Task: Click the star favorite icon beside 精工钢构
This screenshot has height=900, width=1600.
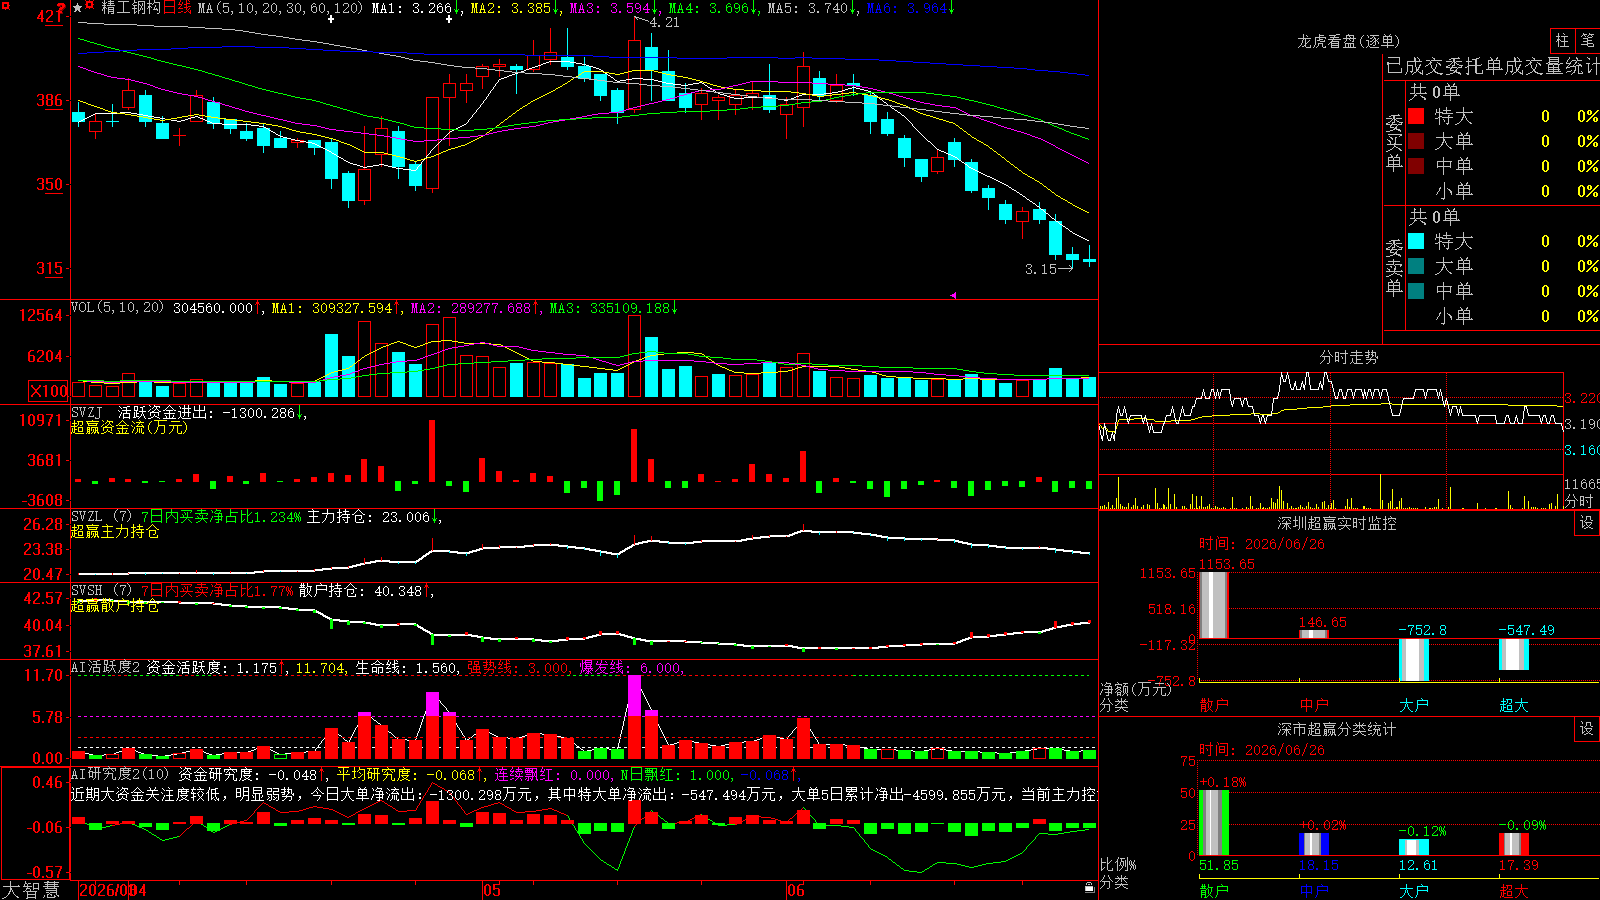Action: 78,8
